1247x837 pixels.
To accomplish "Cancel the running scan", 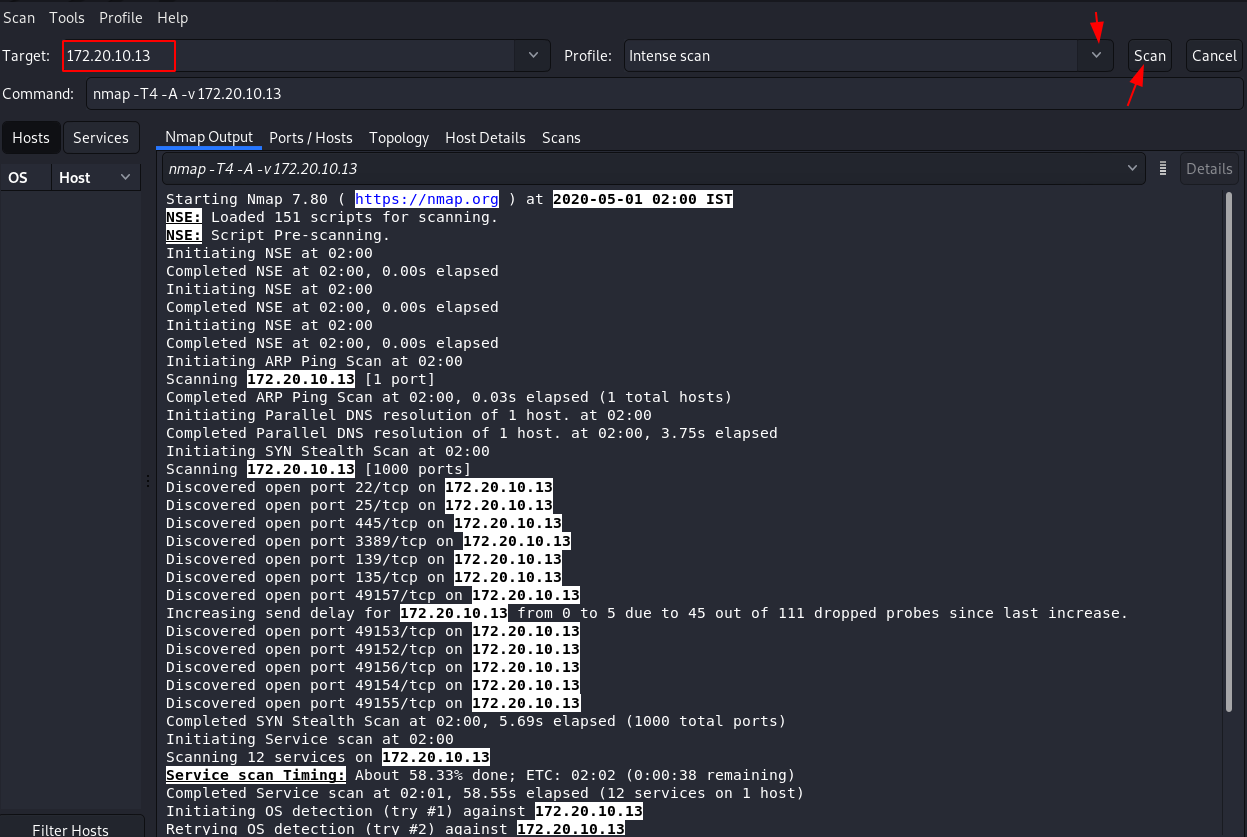I will click(x=1214, y=56).
